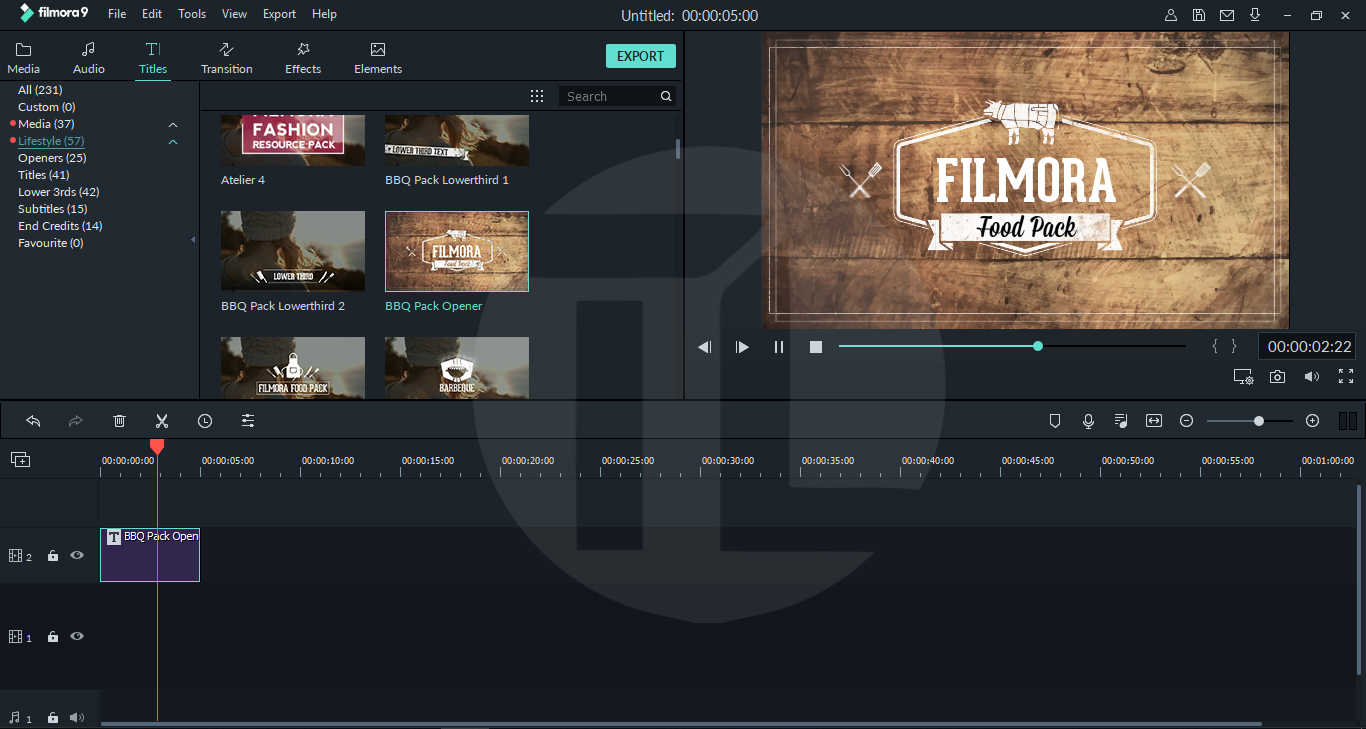This screenshot has height=729, width=1366.
Task: Collapse the category sidebar with the arrow
Action: pos(193,240)
